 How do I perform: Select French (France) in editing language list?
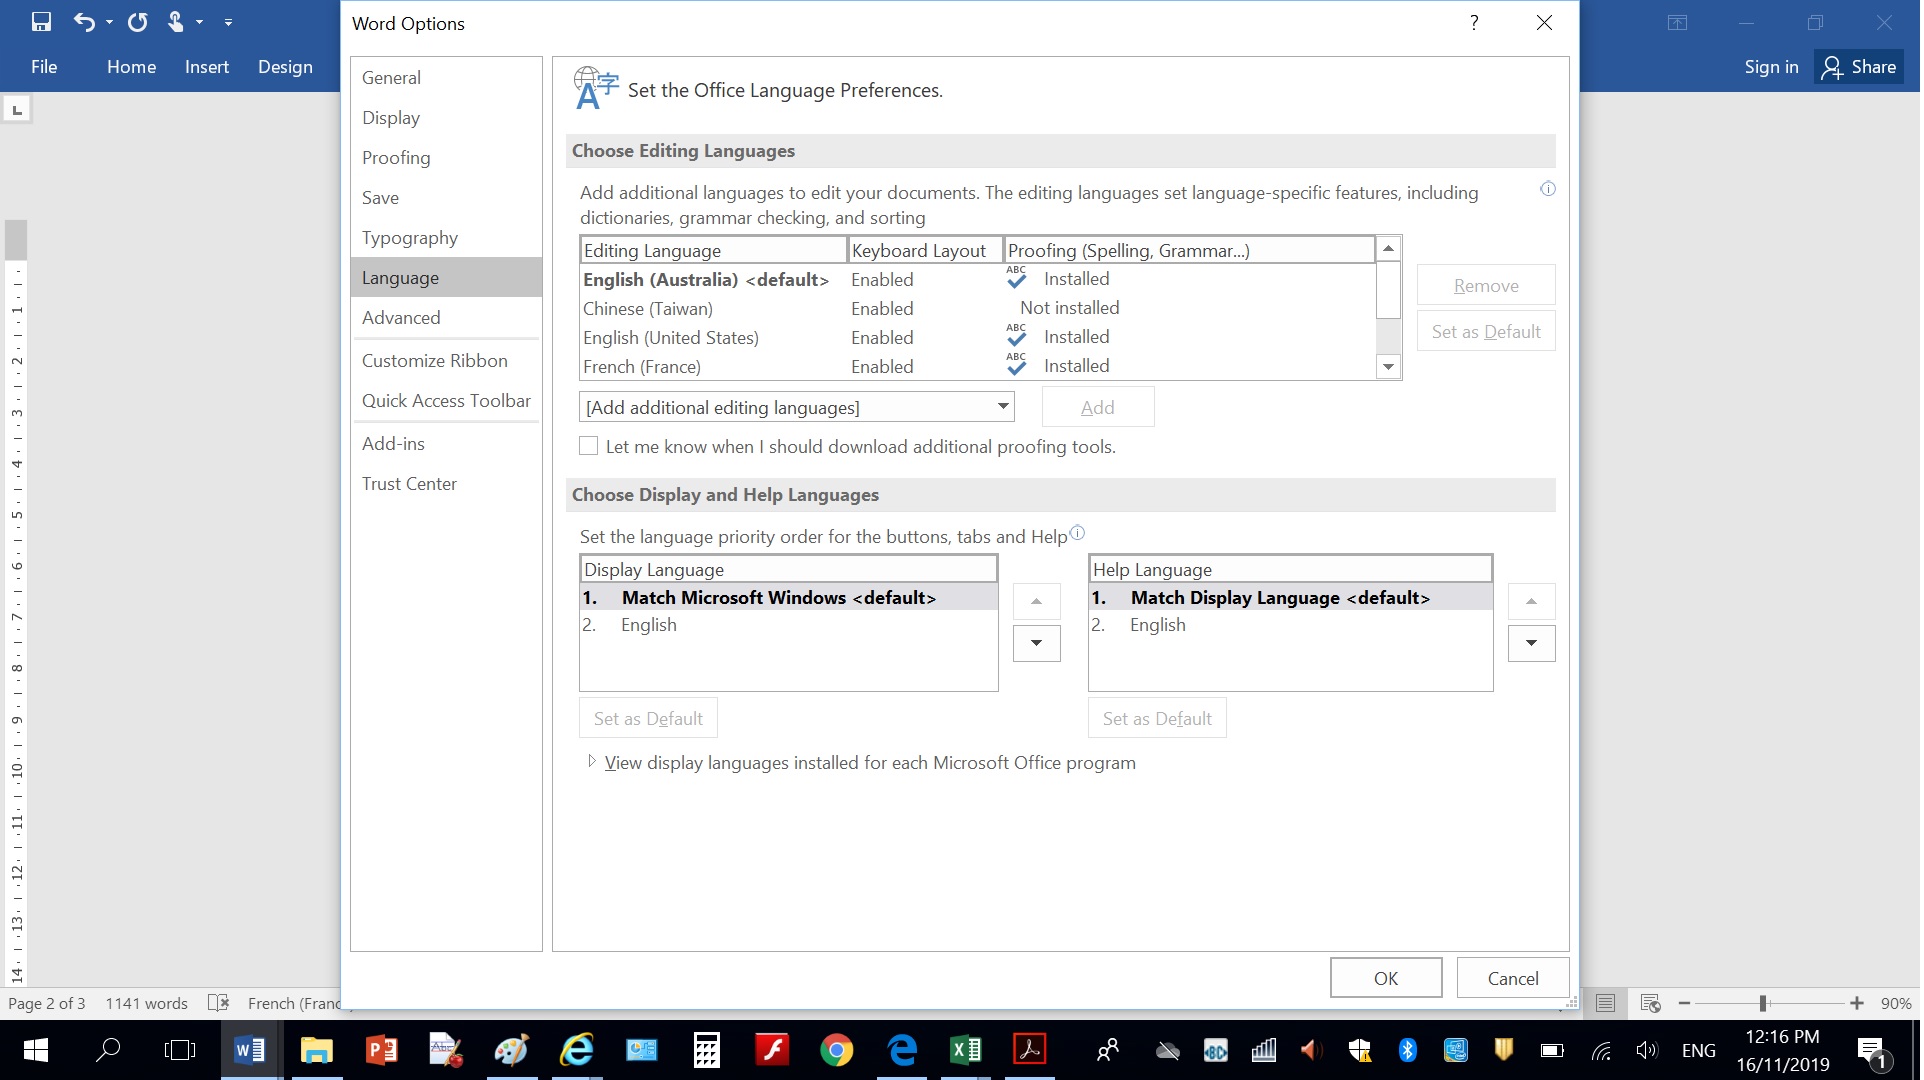[642, 367]
